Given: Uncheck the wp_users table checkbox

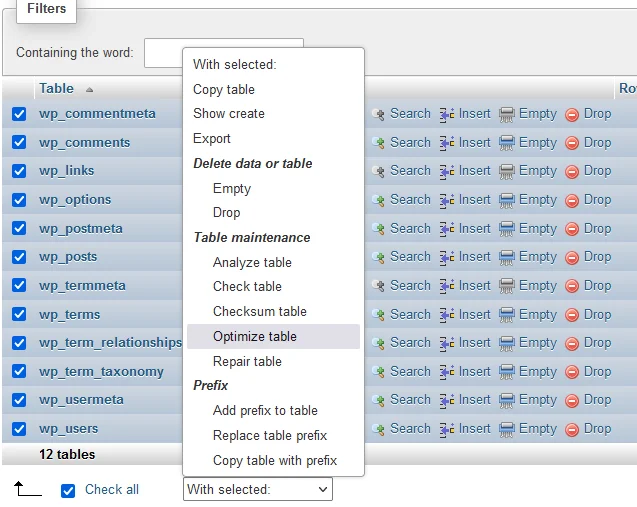Looking at the screenshot, I should pyautogui.click(x=19, y=429).
